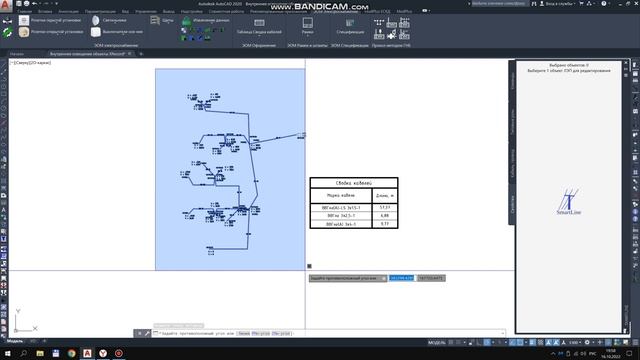Click the Изменение данных tool
The height and width of the screenshot is (360, 640).
(205, 20)
